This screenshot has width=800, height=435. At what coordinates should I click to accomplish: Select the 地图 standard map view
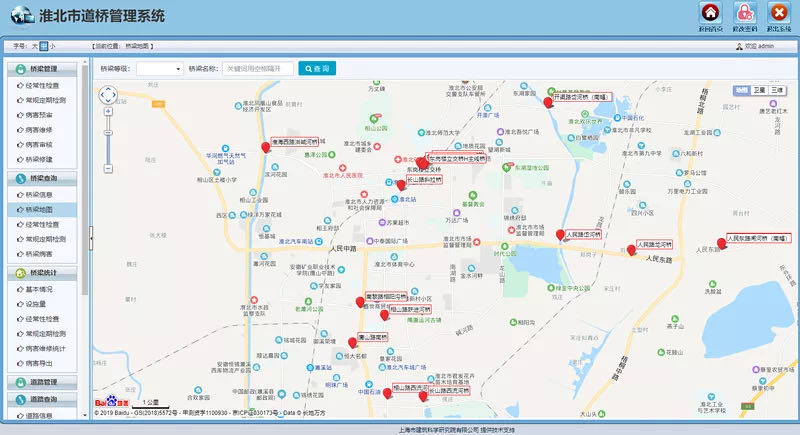click(741, 90)
